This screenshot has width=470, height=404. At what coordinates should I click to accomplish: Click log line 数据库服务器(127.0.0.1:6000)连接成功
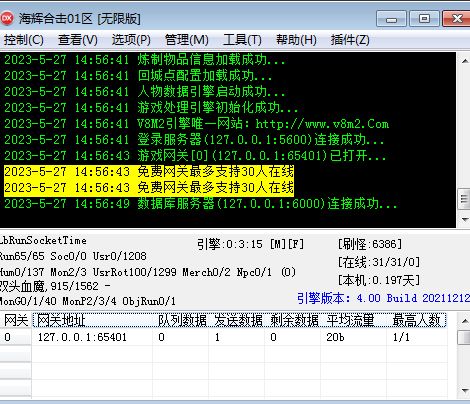[x=200, y=204]
